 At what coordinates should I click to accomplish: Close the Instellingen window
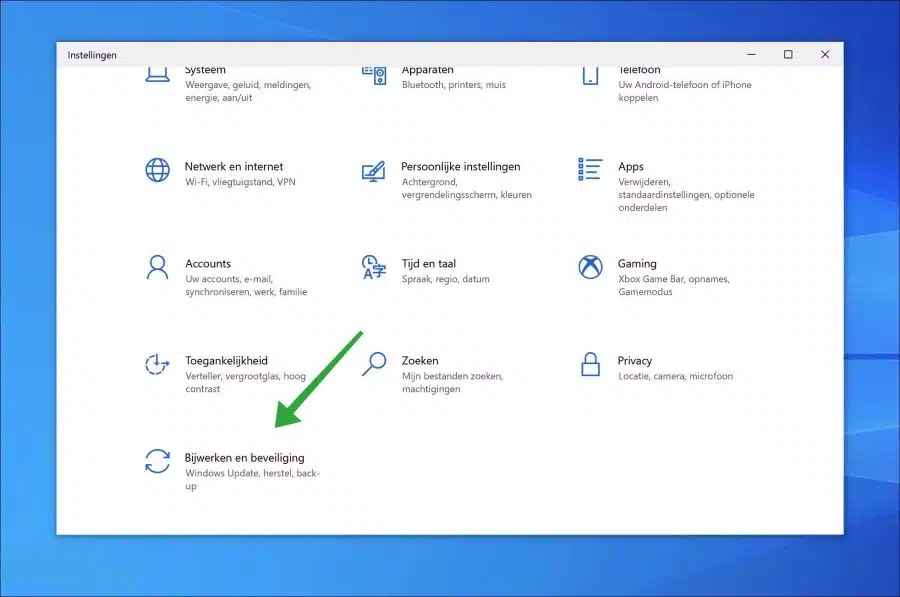pos(825,54)
